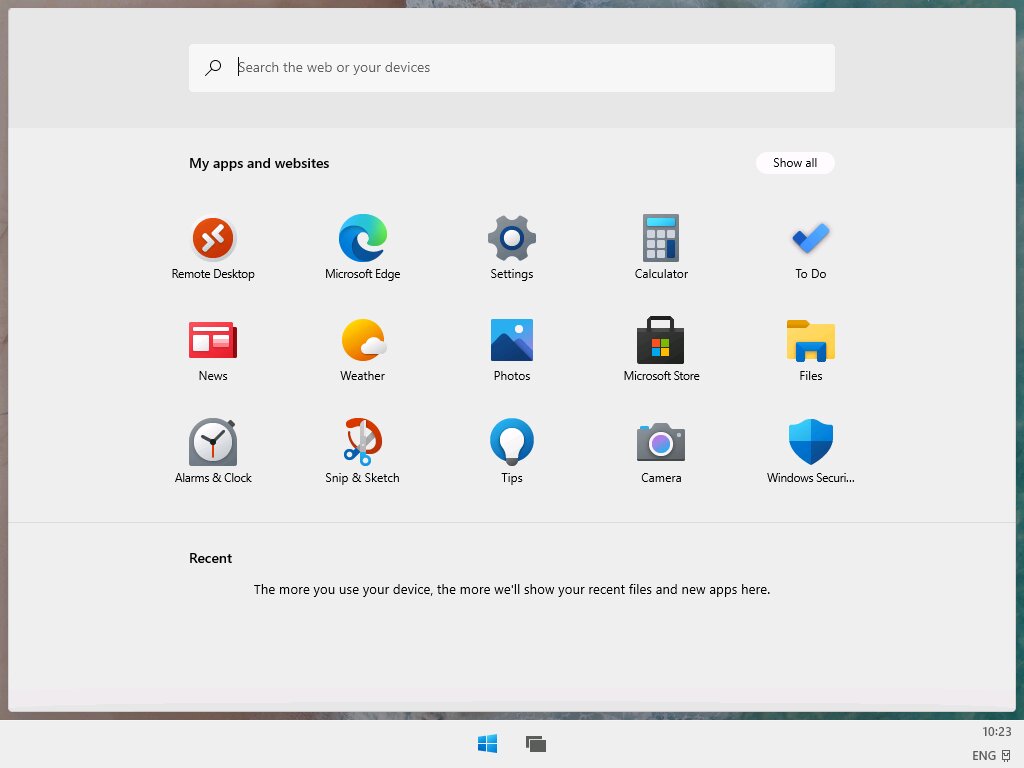The width and height of the screenshot is (1024, 768).
Task: Open the News app
Action: 213,350
